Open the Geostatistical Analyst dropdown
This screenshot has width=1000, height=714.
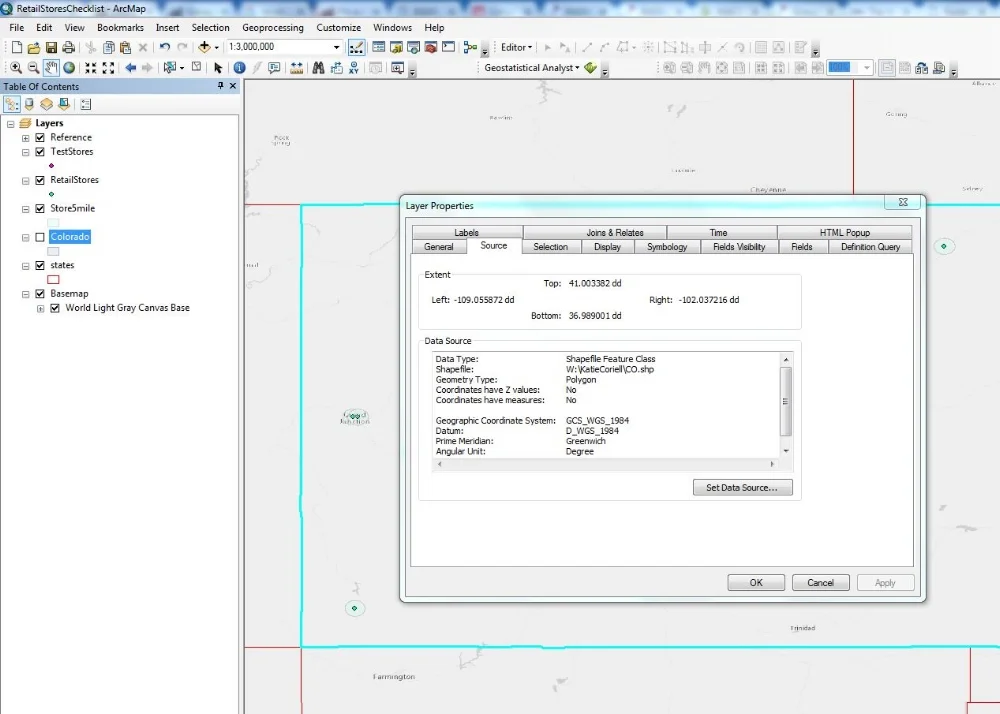[532, 68]
